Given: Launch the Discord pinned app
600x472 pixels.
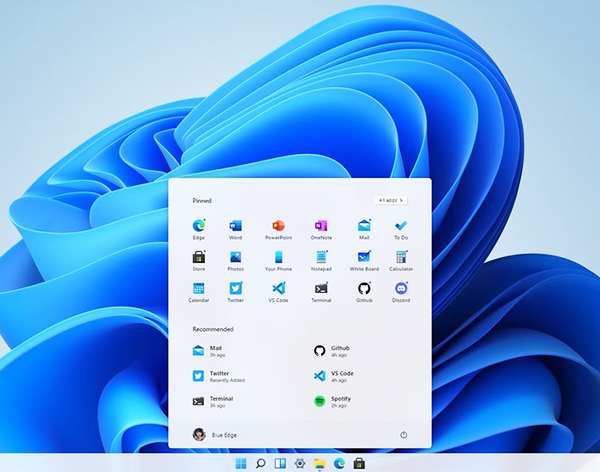Looking at the screenshot, I should click(x=401, y=292).
